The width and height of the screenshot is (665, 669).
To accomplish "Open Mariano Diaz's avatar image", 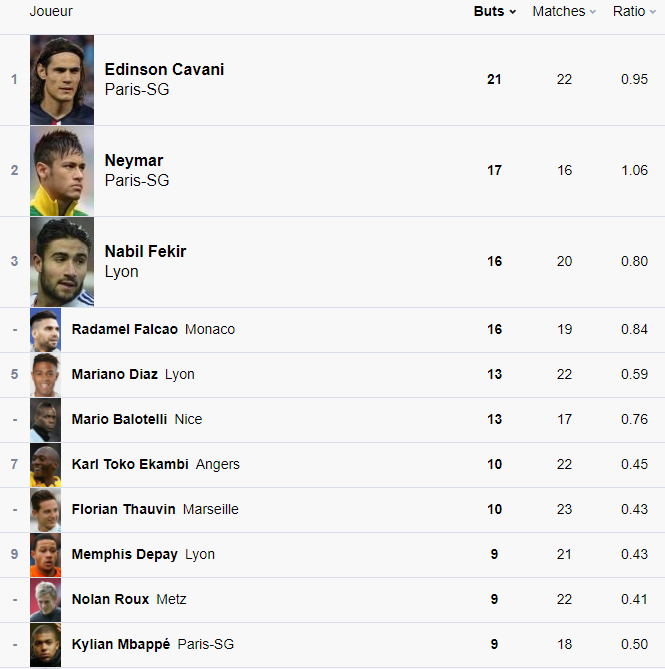I will 45,375.
